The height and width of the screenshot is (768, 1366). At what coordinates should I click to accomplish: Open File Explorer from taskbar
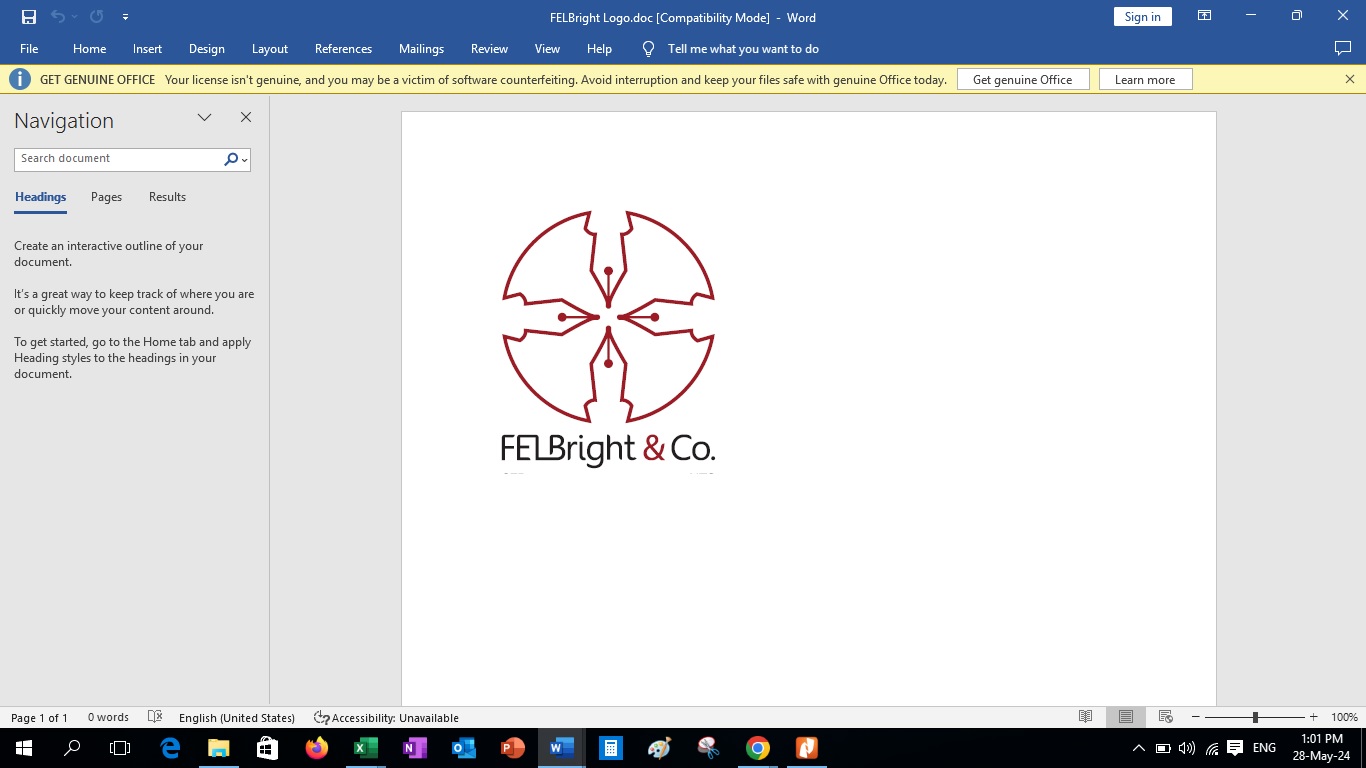[218, 748]
